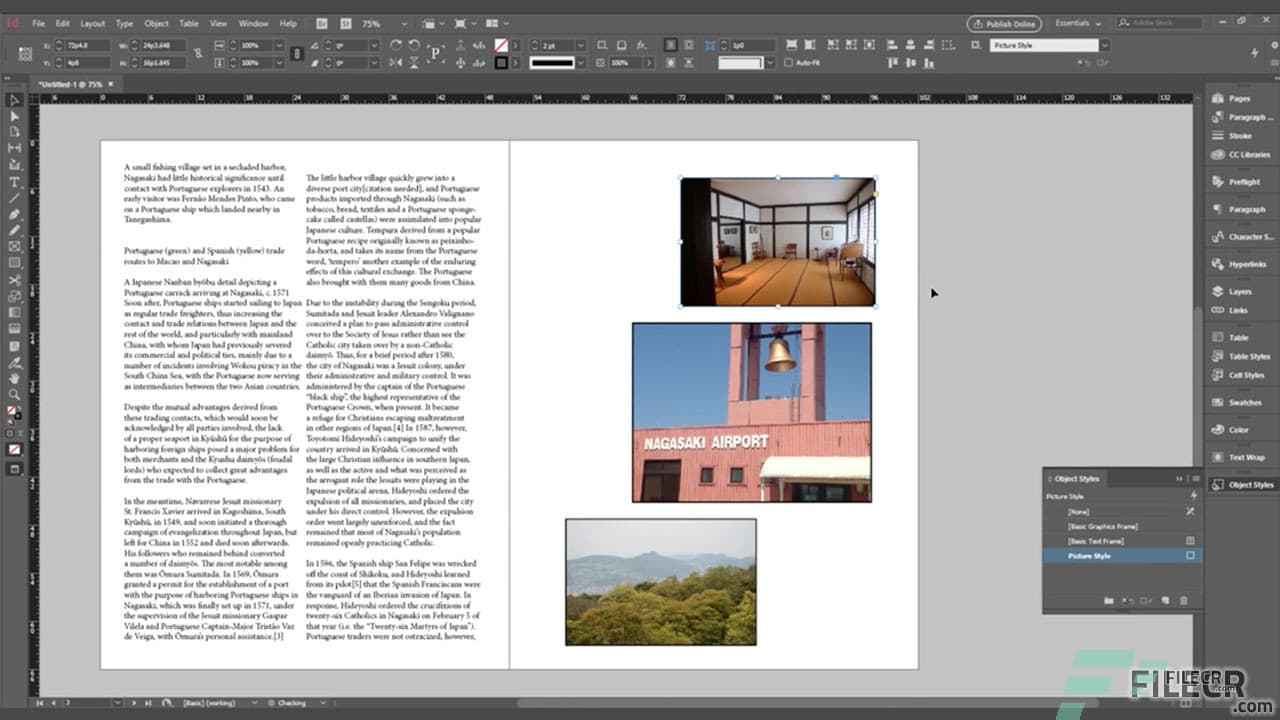Select the Basic Graphics Frame object style
The height and width of the screenshot is (720, 1280).
(1103, 526)
